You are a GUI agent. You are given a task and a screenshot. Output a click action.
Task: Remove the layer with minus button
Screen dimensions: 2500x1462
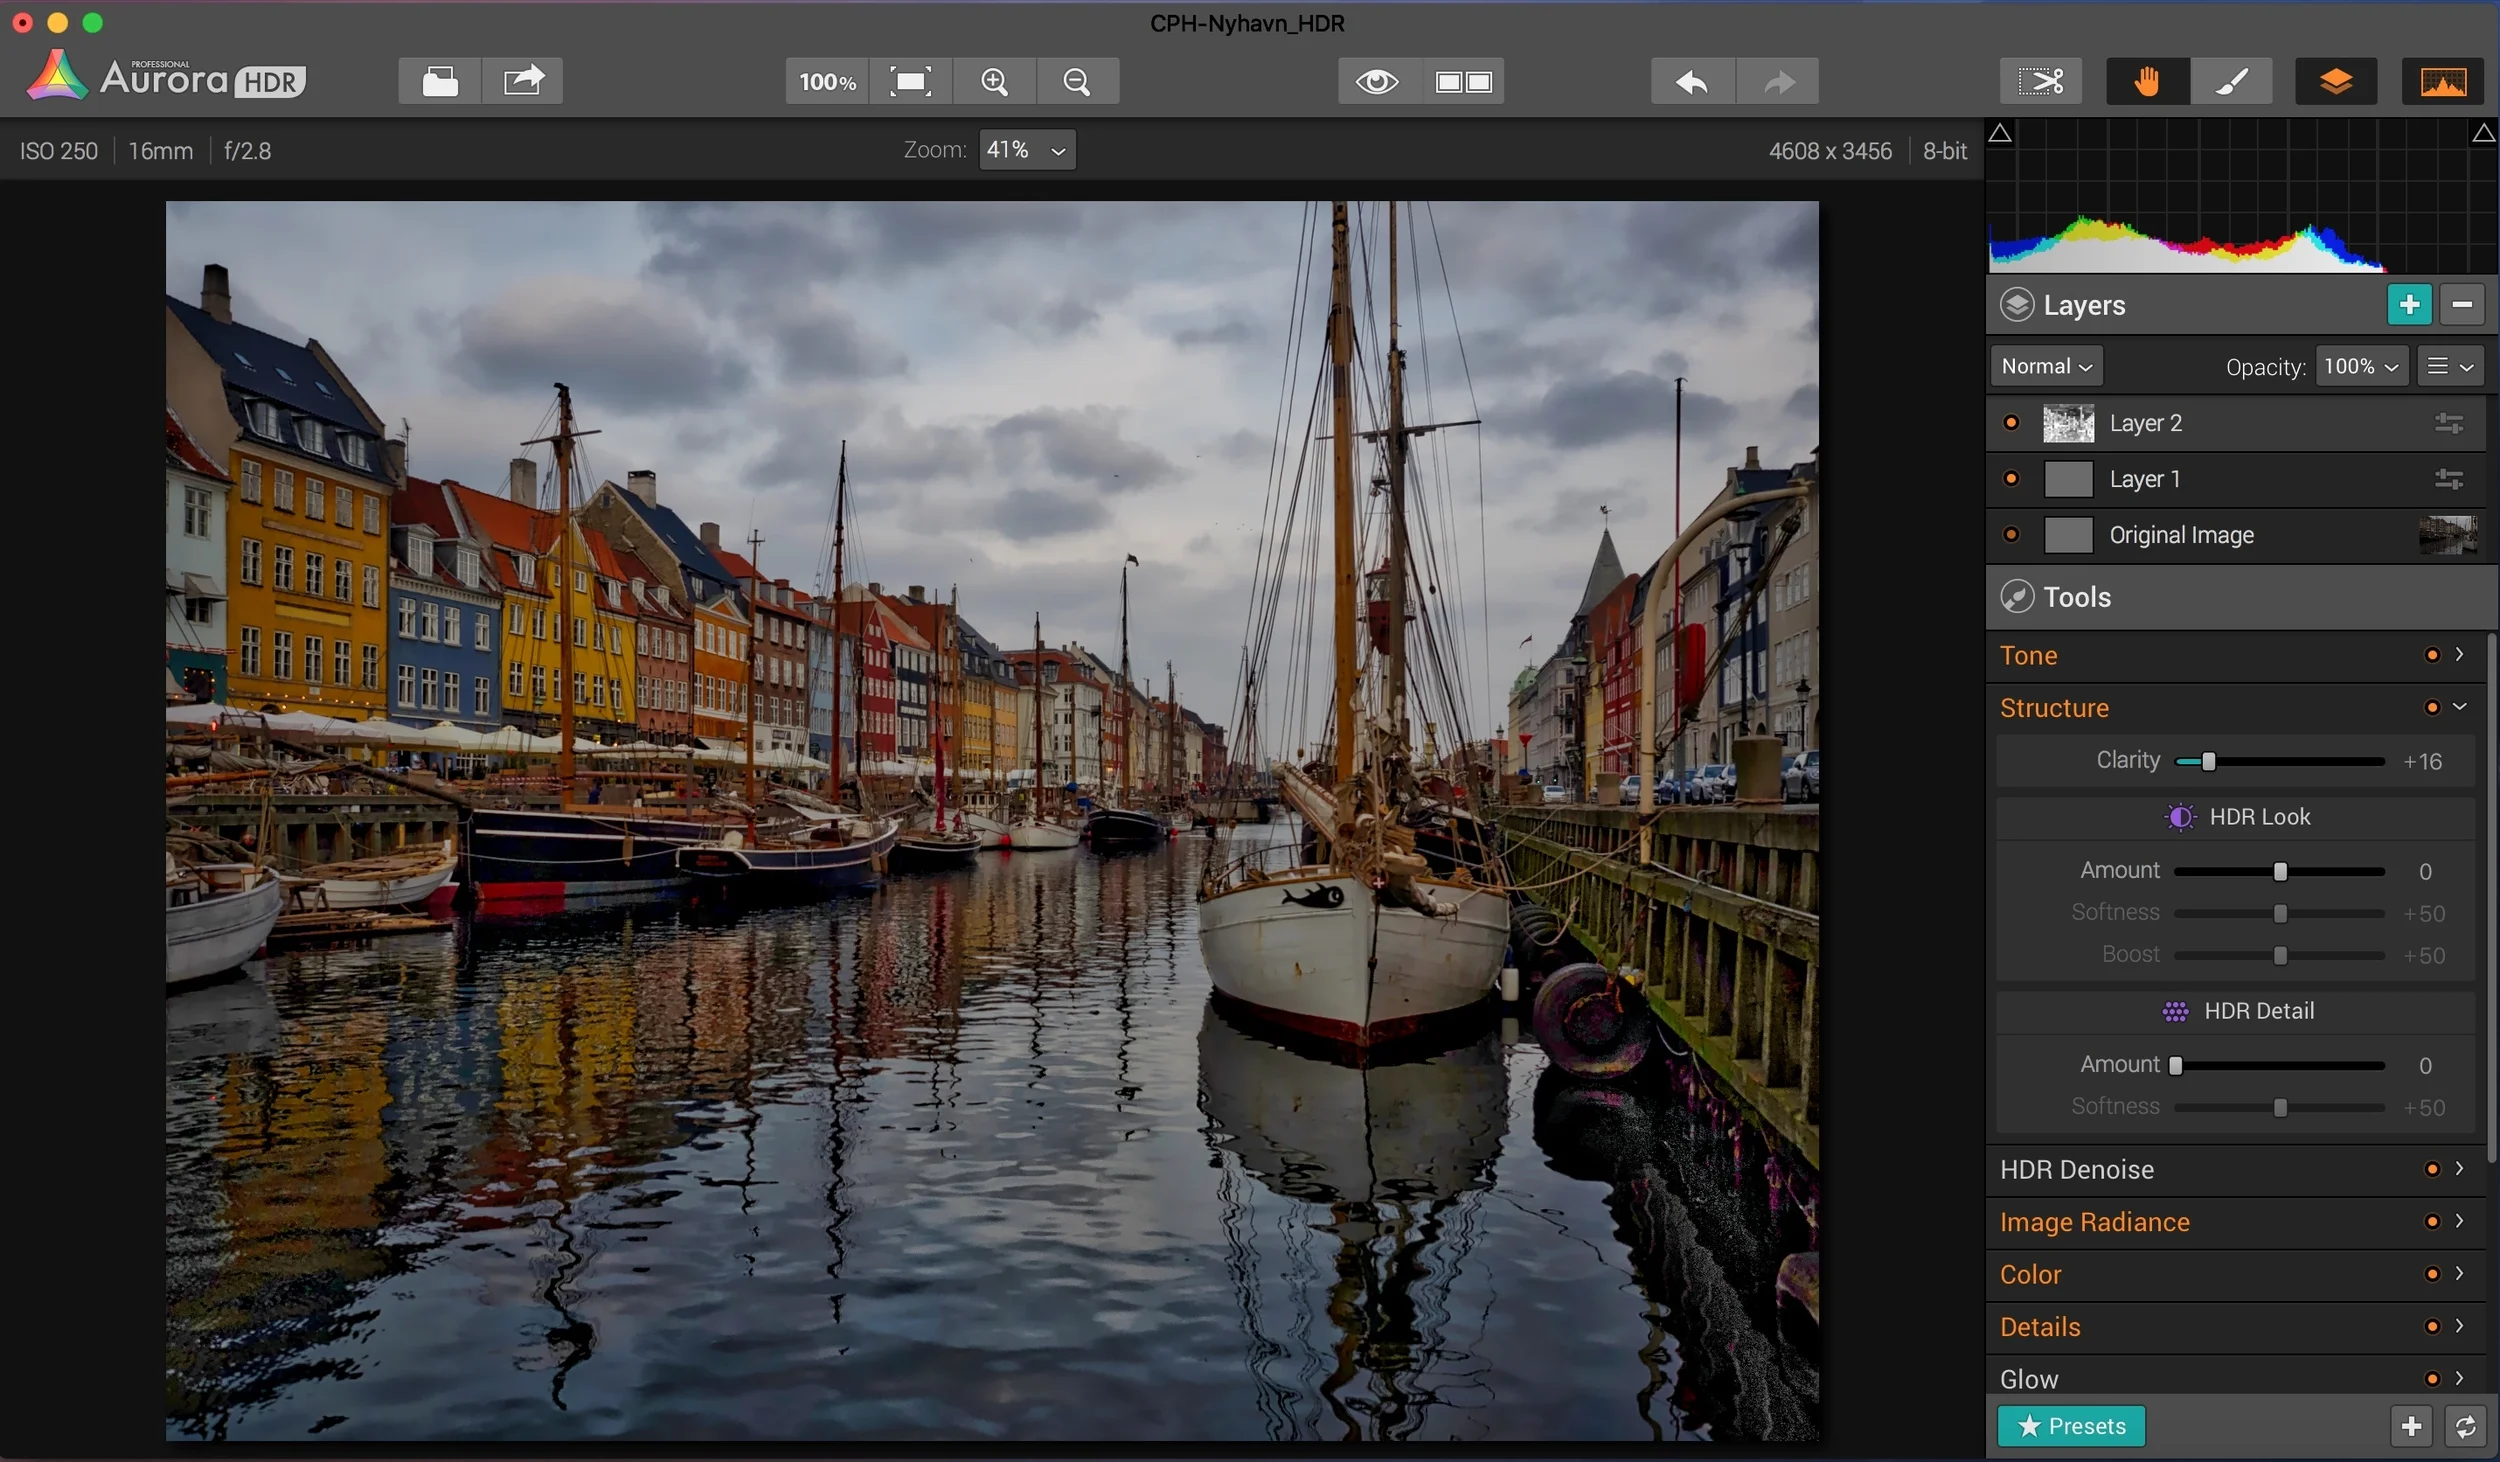2462,304
